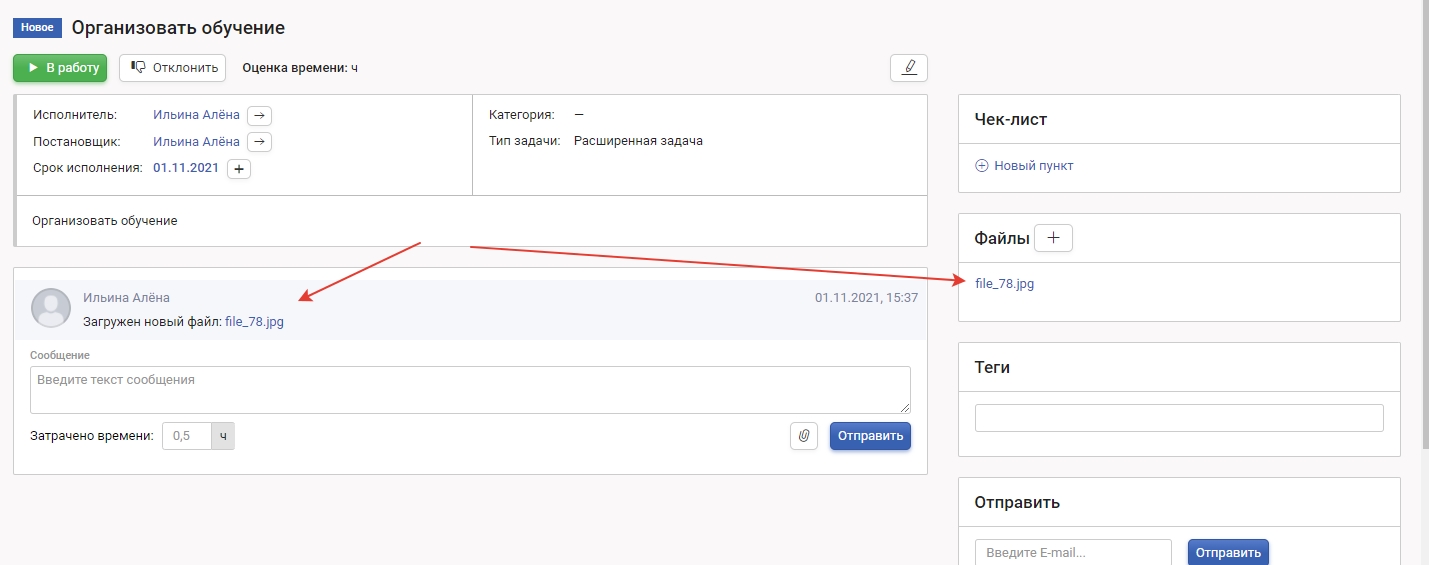Open the Исполнитель Ильина Алёна profile link

[x=196, y=115]
